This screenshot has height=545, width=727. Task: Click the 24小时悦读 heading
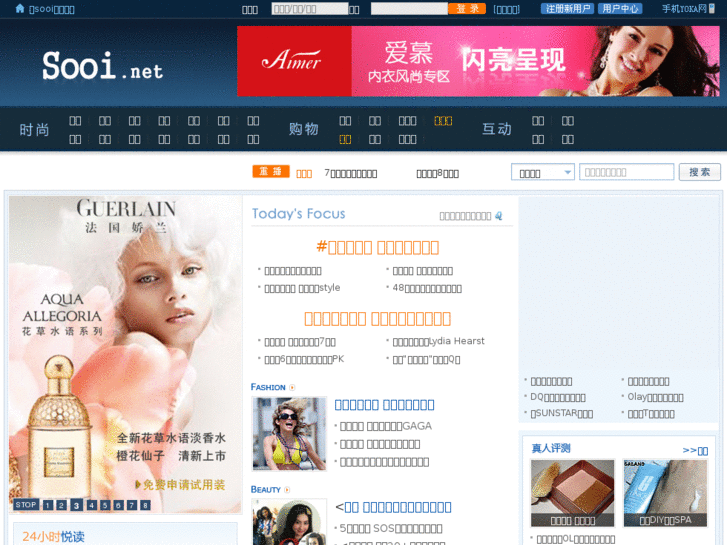point(53,536)
